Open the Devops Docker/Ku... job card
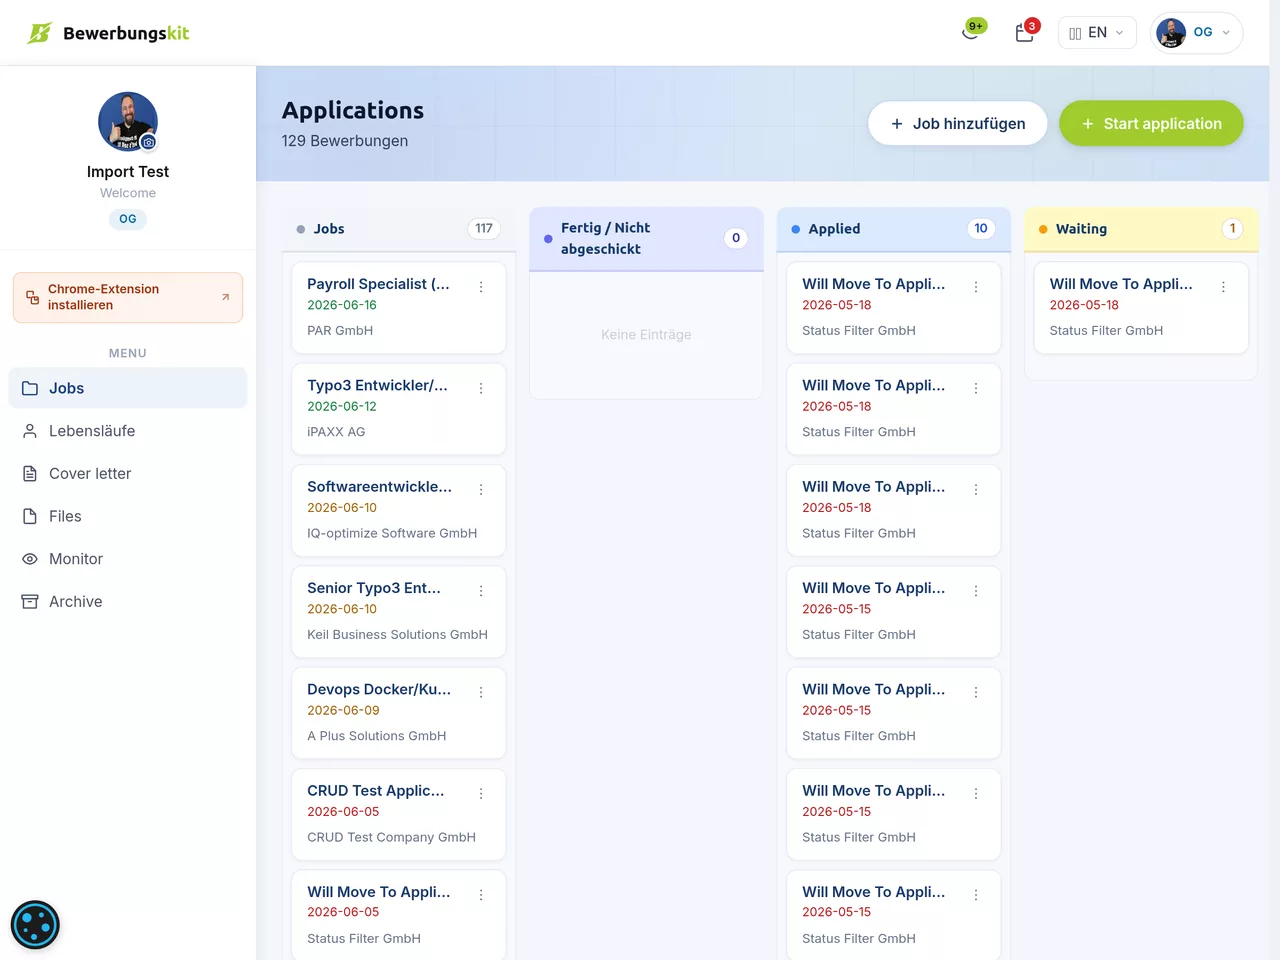 [x=399, y=713]
